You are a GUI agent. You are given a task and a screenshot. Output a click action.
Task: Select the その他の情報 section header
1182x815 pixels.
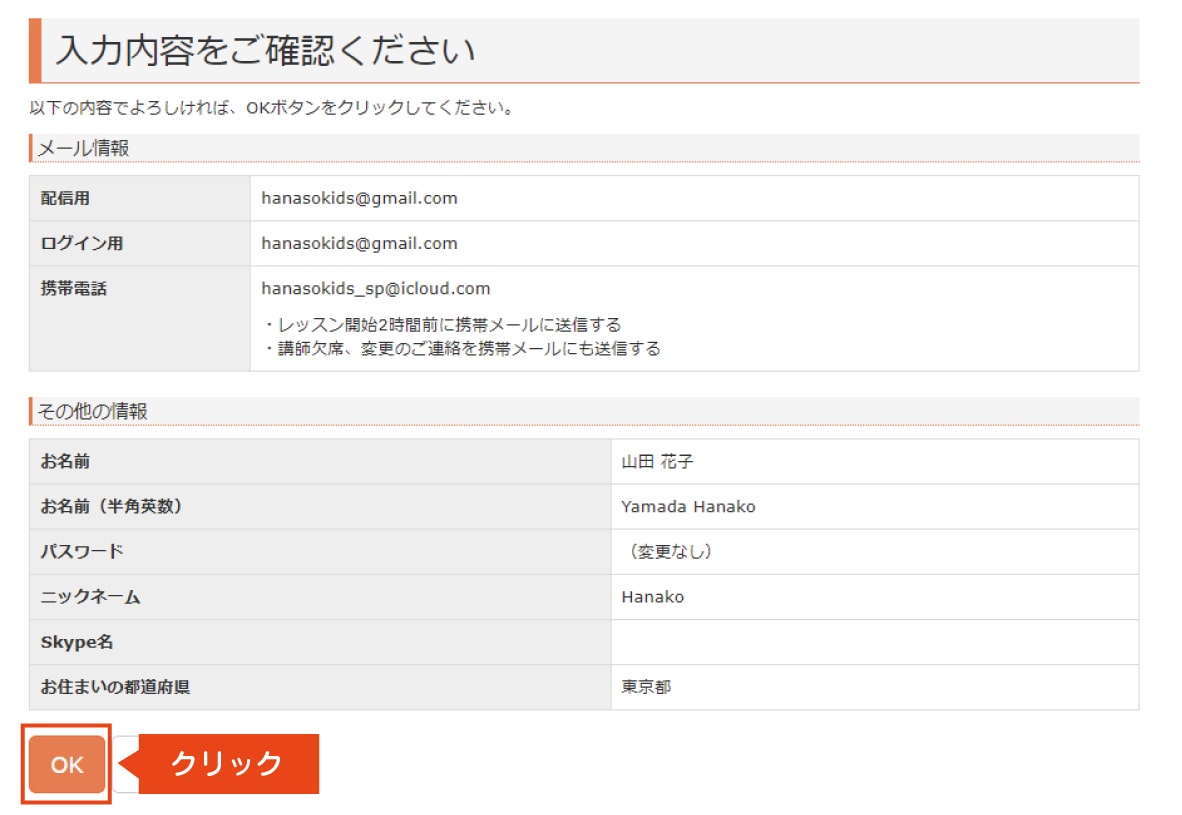pyautogui.click(x=93, y=411)
